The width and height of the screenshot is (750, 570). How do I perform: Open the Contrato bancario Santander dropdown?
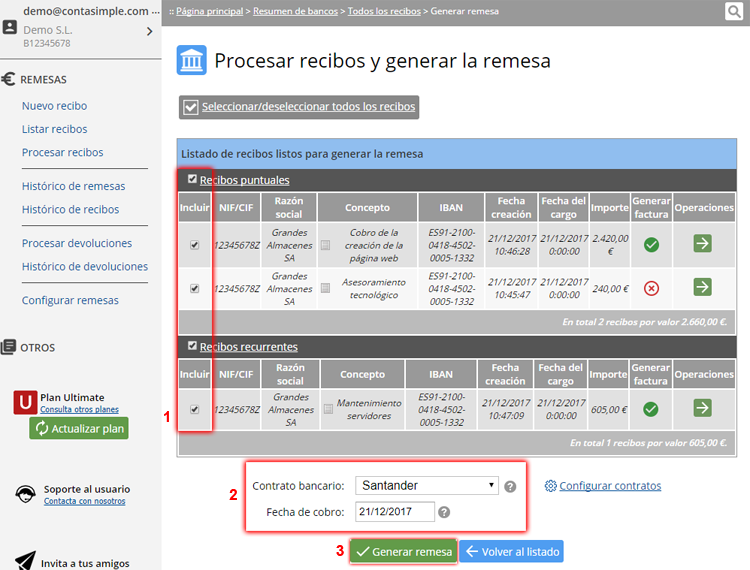[x=428, y=486]
